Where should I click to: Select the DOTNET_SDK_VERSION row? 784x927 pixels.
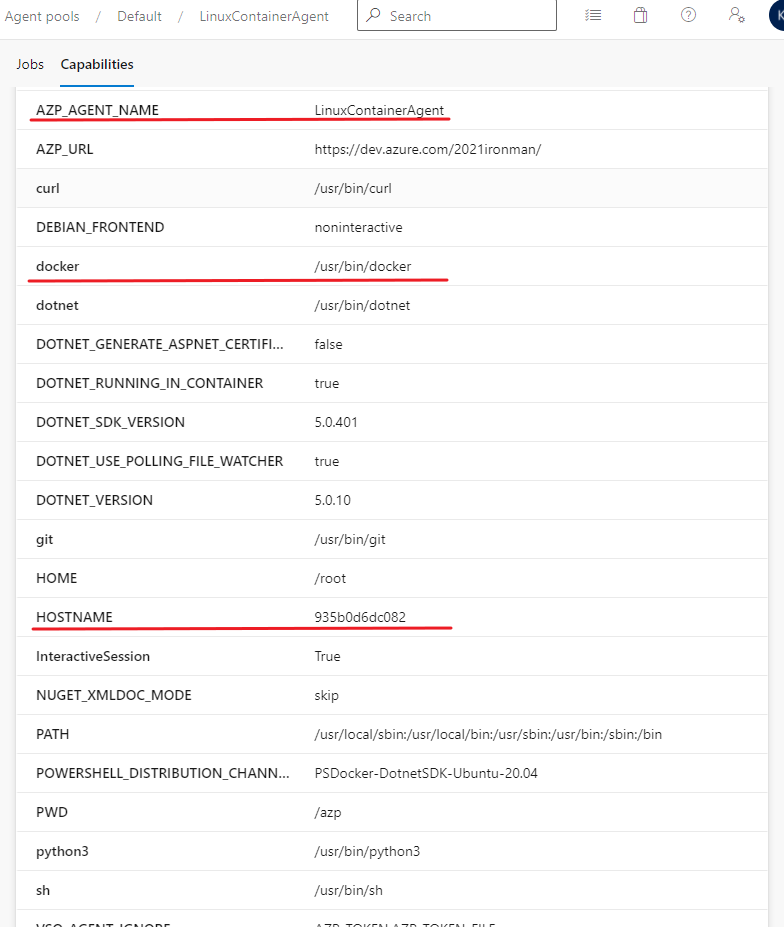click(110, 422)
